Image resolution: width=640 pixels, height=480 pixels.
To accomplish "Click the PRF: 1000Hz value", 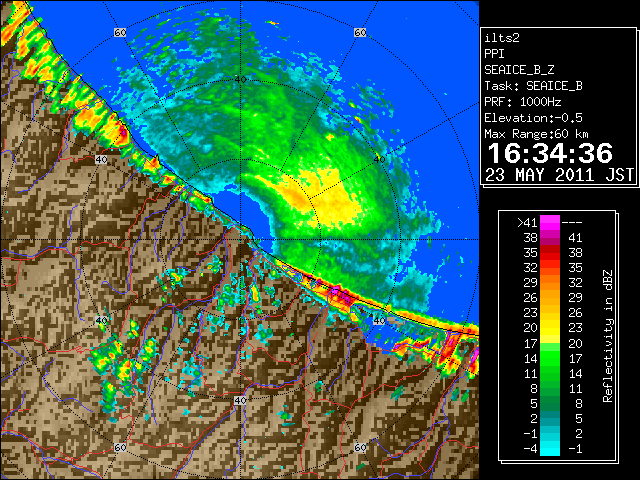I will click(523, 102).
